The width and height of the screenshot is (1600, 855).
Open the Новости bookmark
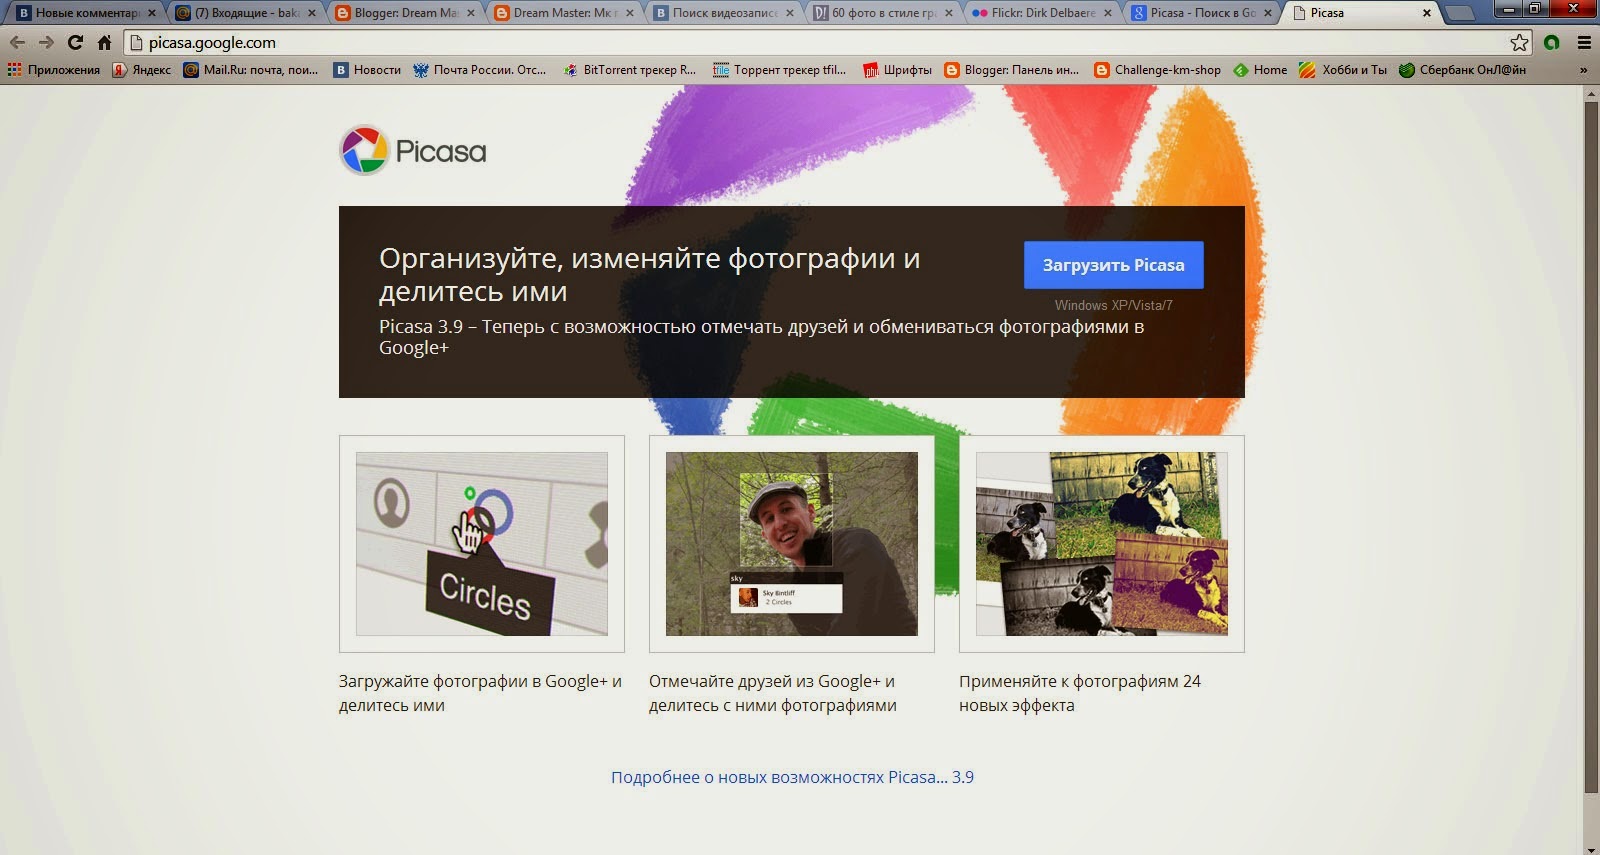point(367,70)
